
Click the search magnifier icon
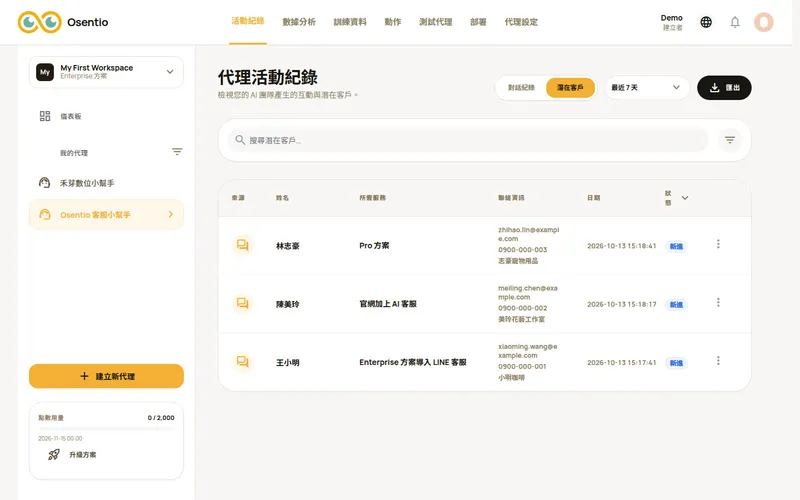[240, 139]
